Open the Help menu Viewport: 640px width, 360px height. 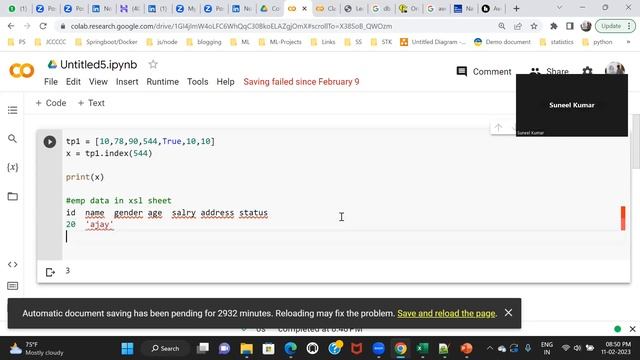coord(225,82)
